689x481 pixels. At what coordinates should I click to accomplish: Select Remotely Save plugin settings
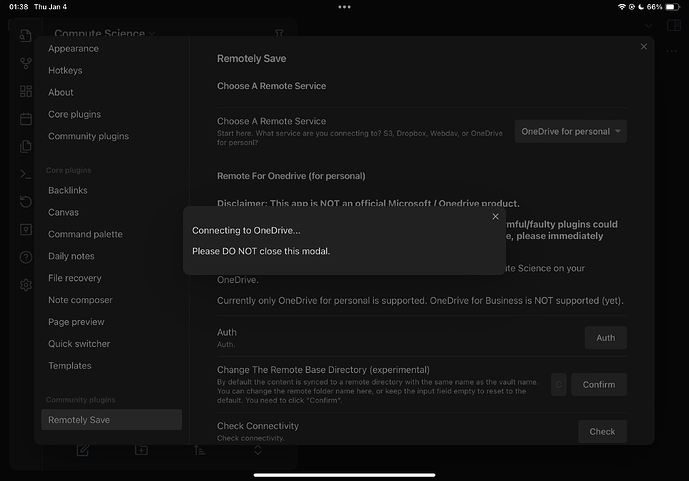tap(112, 420)
